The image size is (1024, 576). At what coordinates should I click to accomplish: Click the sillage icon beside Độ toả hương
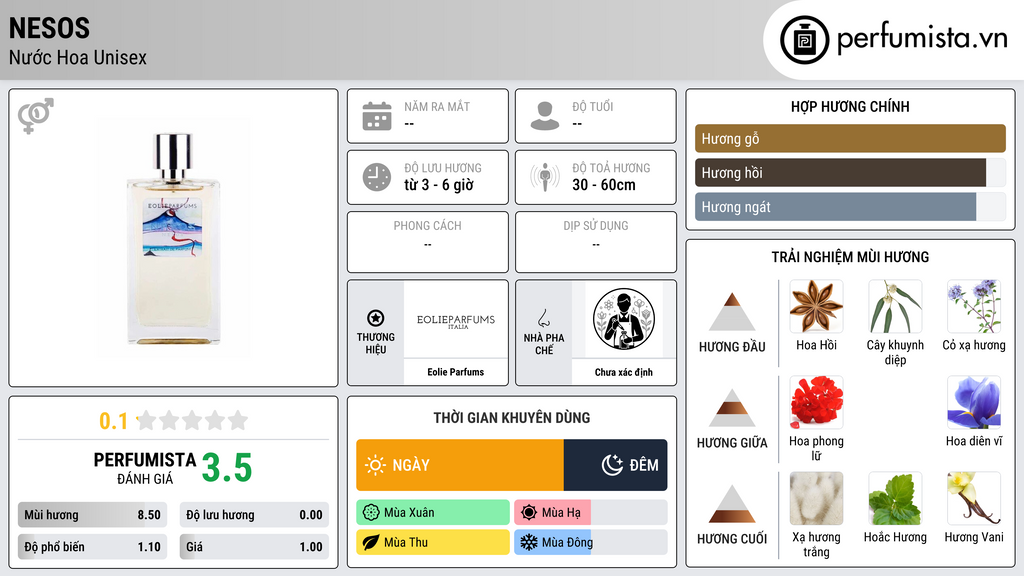tap(545, 177)
